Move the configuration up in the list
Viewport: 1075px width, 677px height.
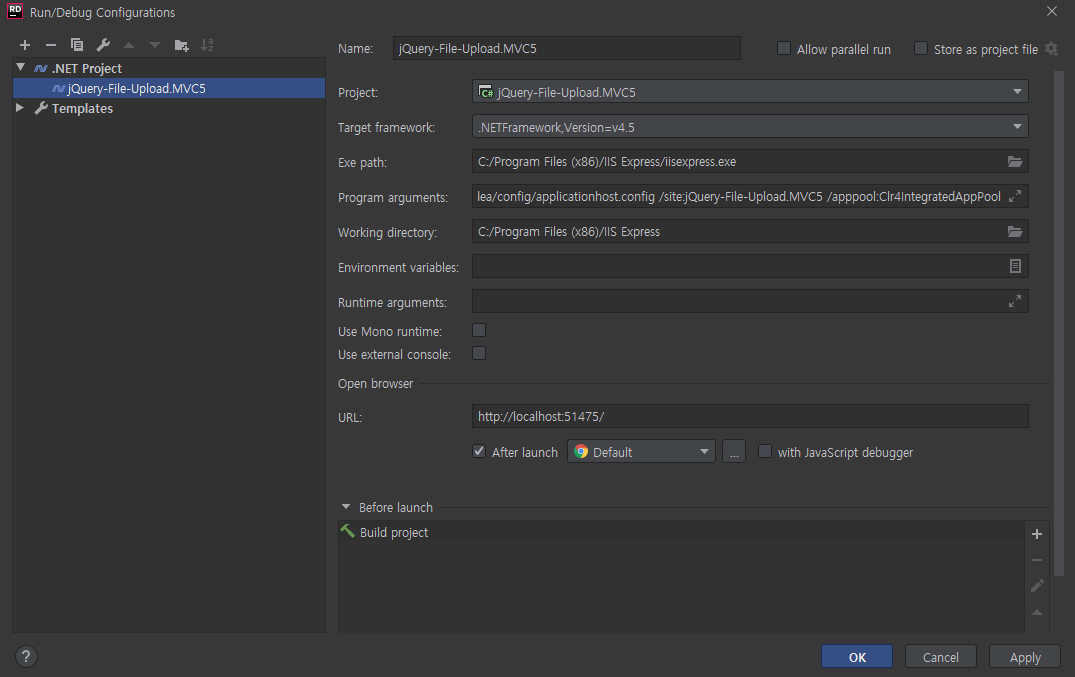129,45
